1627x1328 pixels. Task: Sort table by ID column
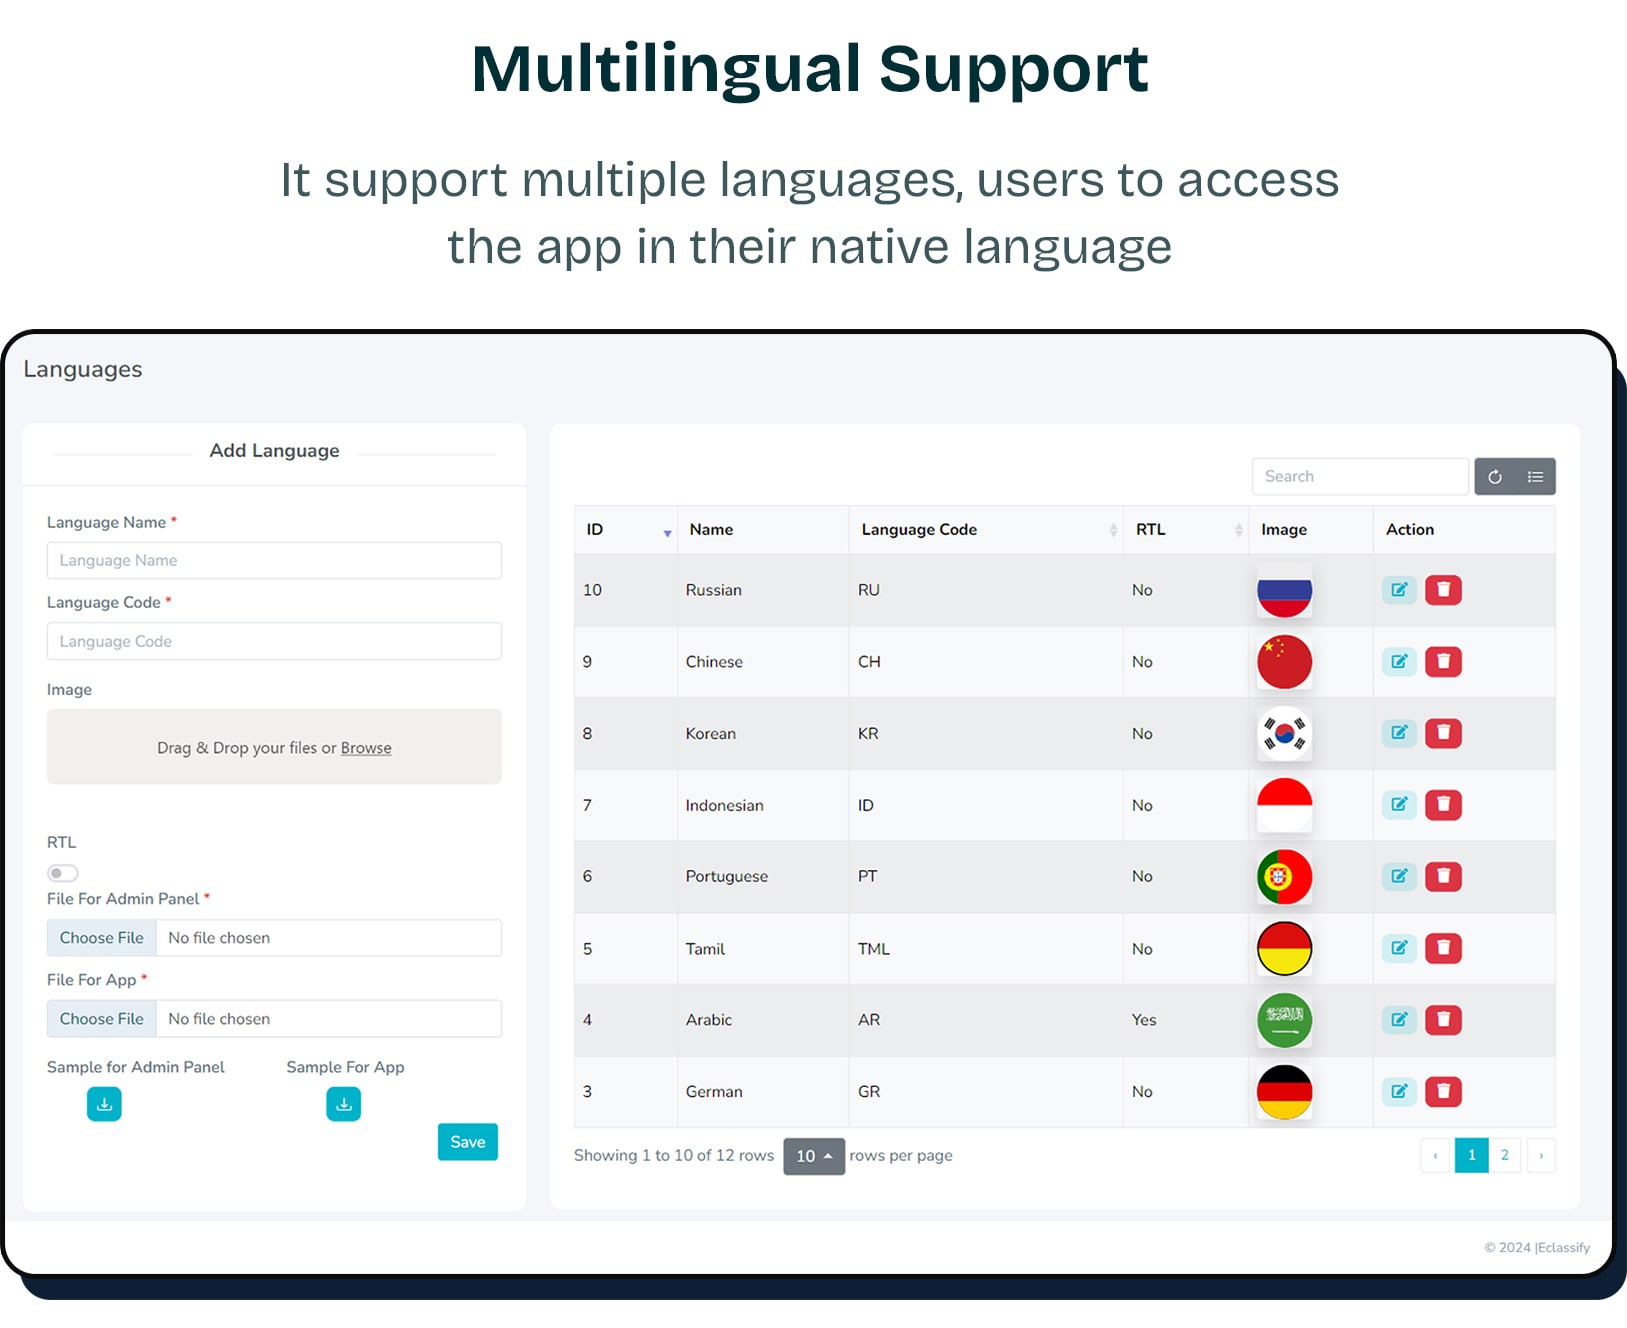tap(625, 530)
